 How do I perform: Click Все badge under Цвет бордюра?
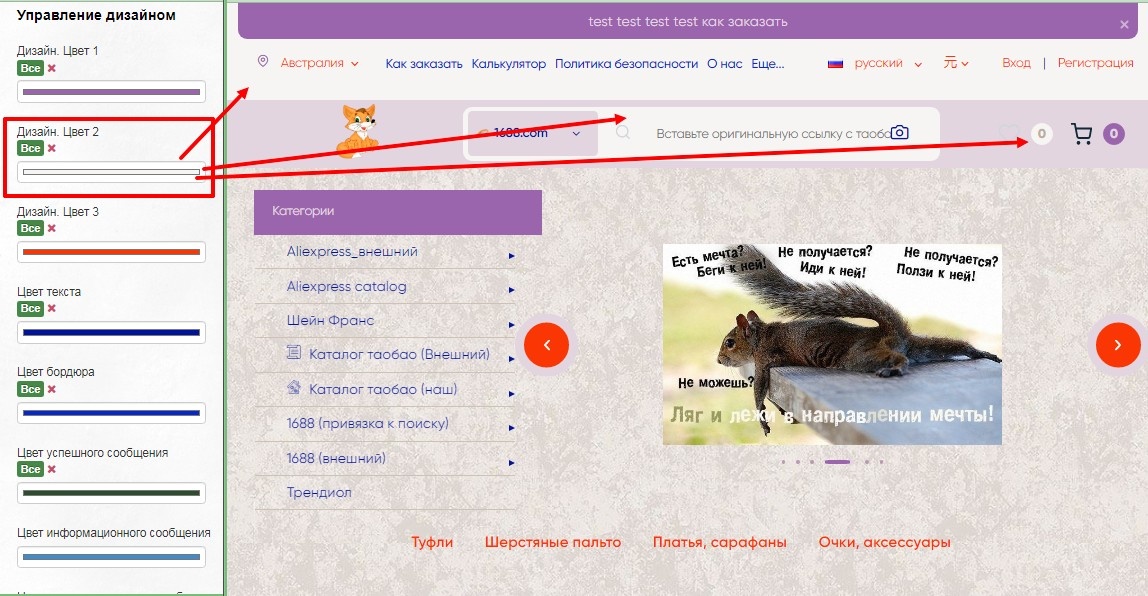click(31, 389)
